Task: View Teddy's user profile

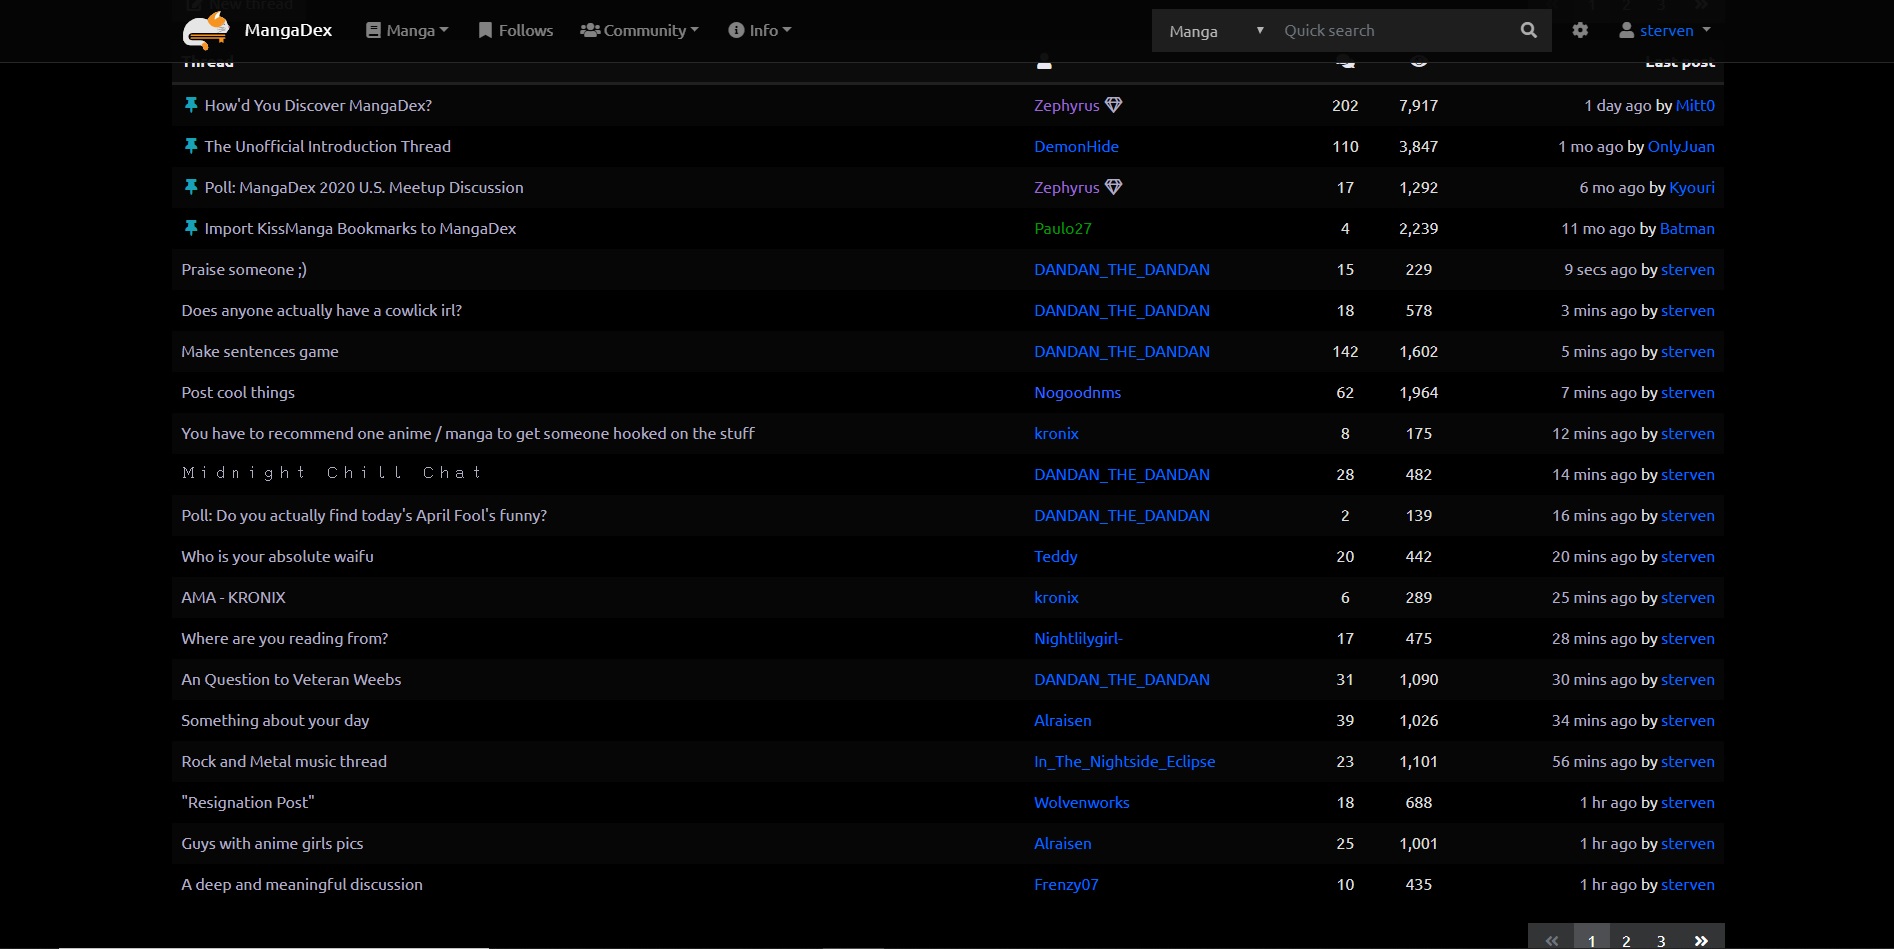Action: click(x=1056, y=556)
